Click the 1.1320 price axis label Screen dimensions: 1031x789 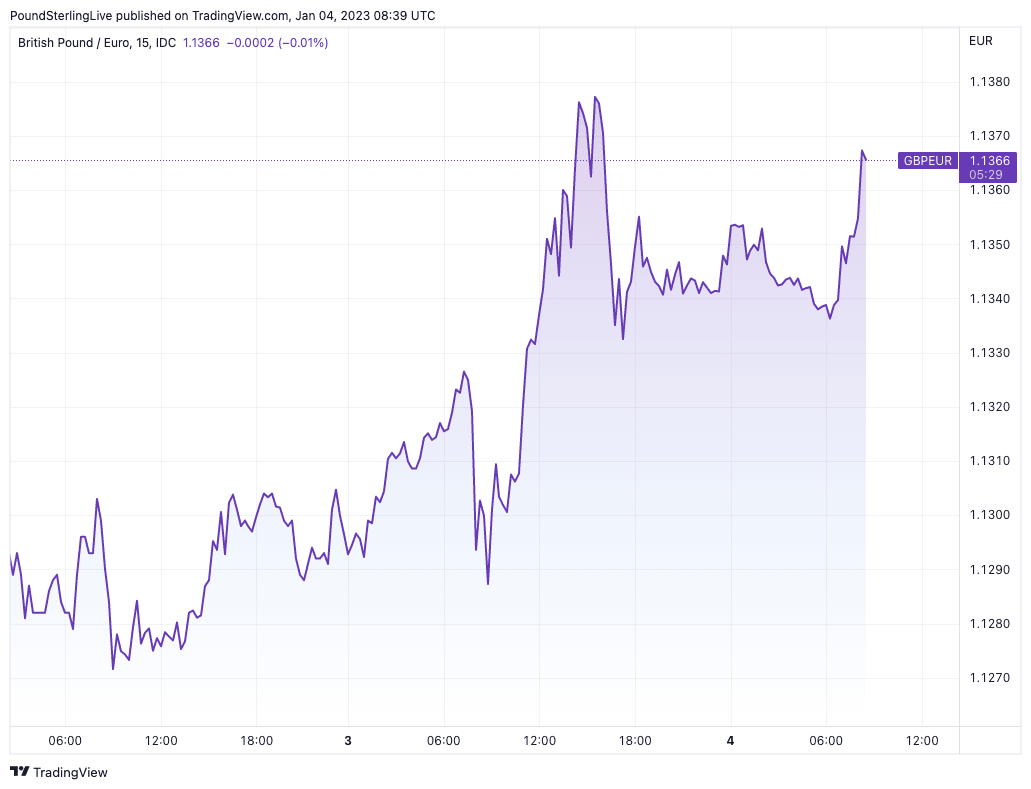coord(989,407)
